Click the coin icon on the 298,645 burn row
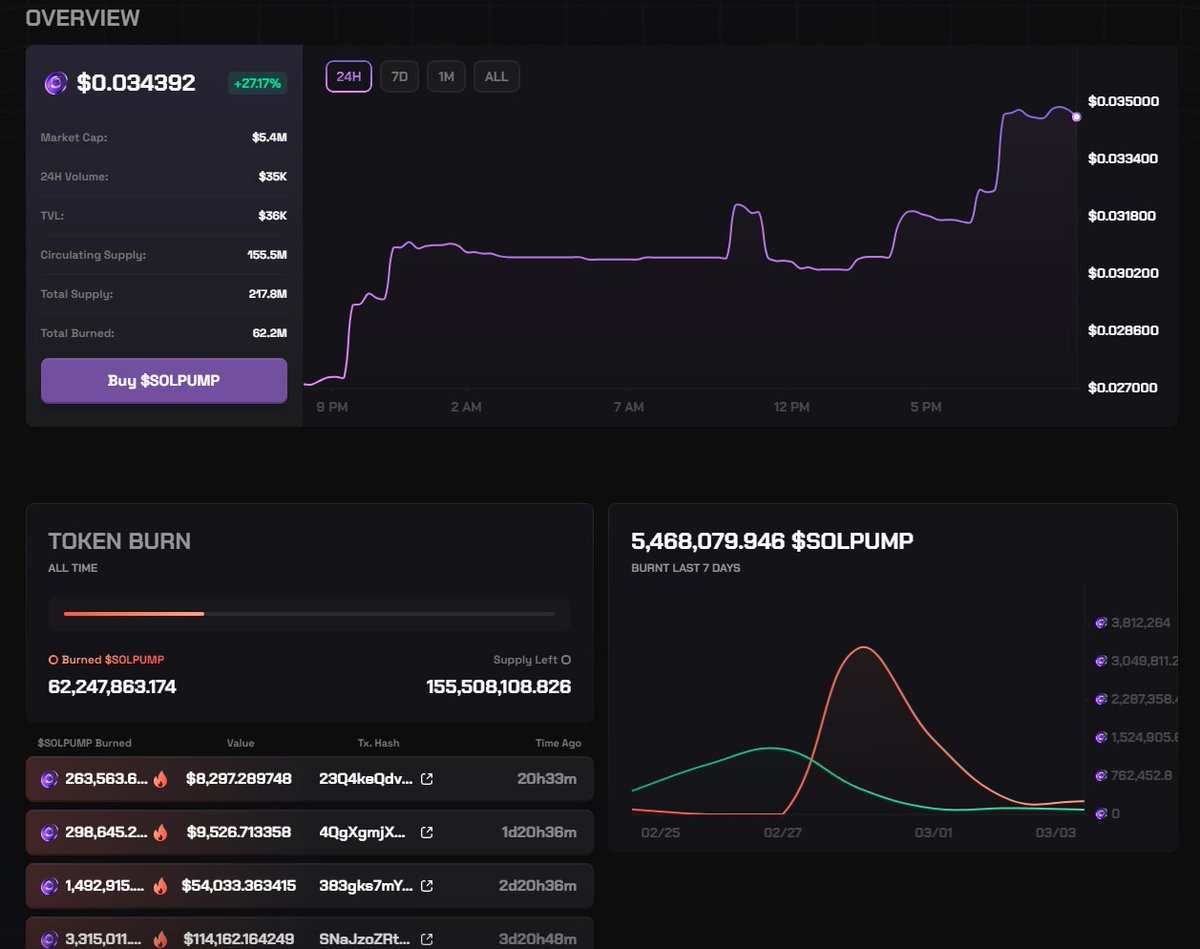Viewport: 1200px width, 949px height. (51, 832)
